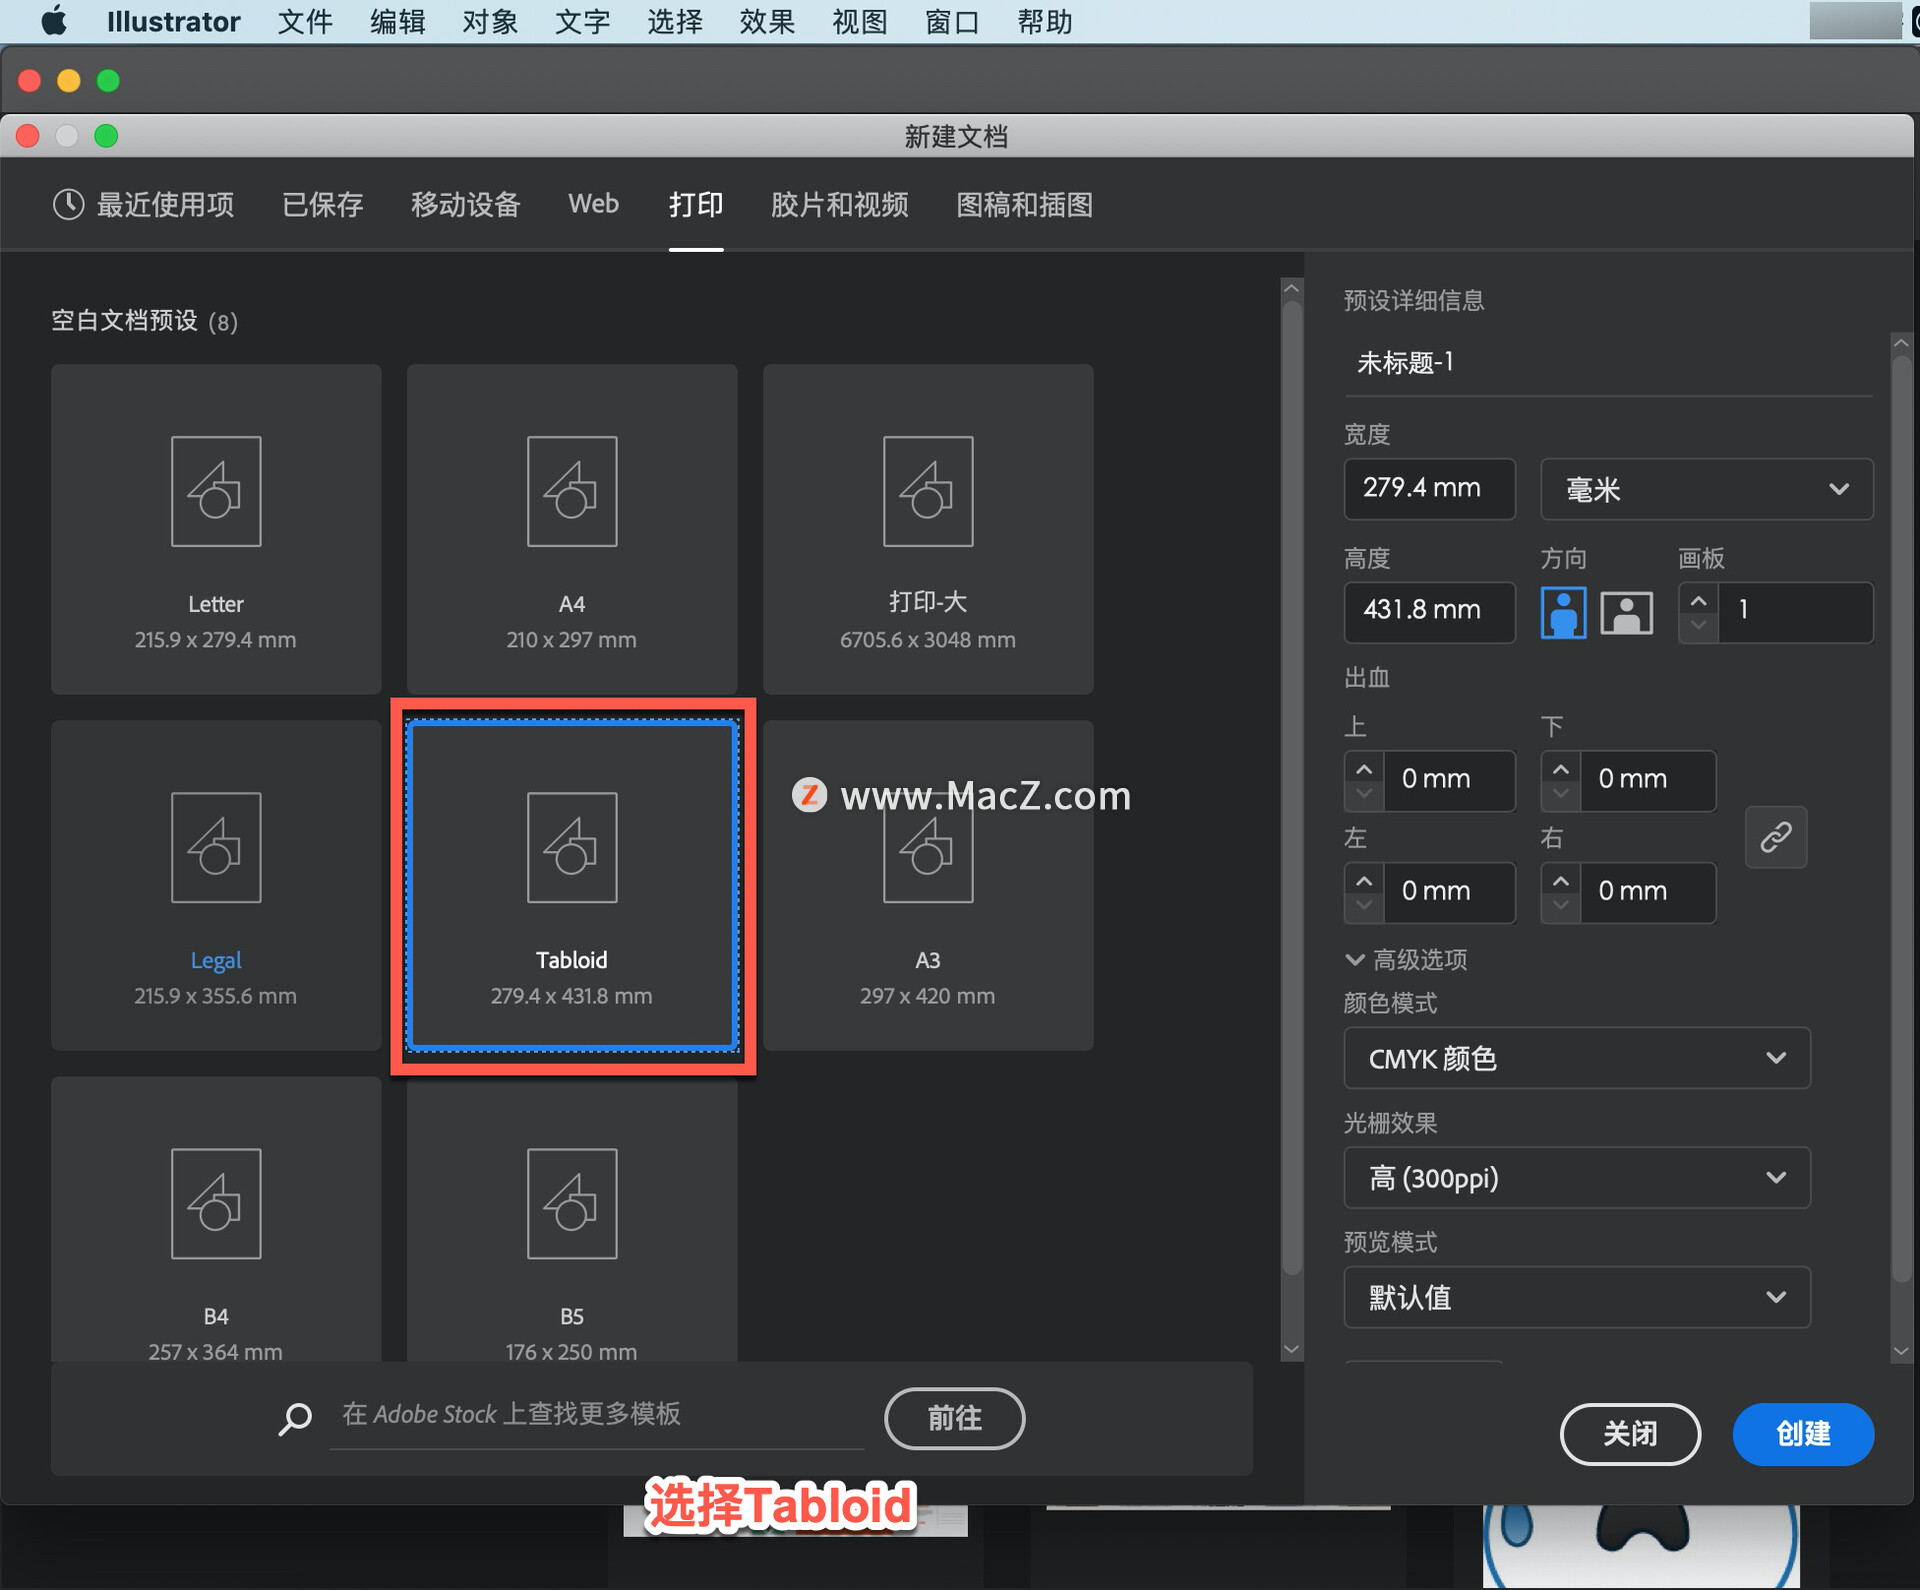The image size is (1920, 1590).
Task: Increase the 右 right bleed value
Action: (x=1561, y=880)
